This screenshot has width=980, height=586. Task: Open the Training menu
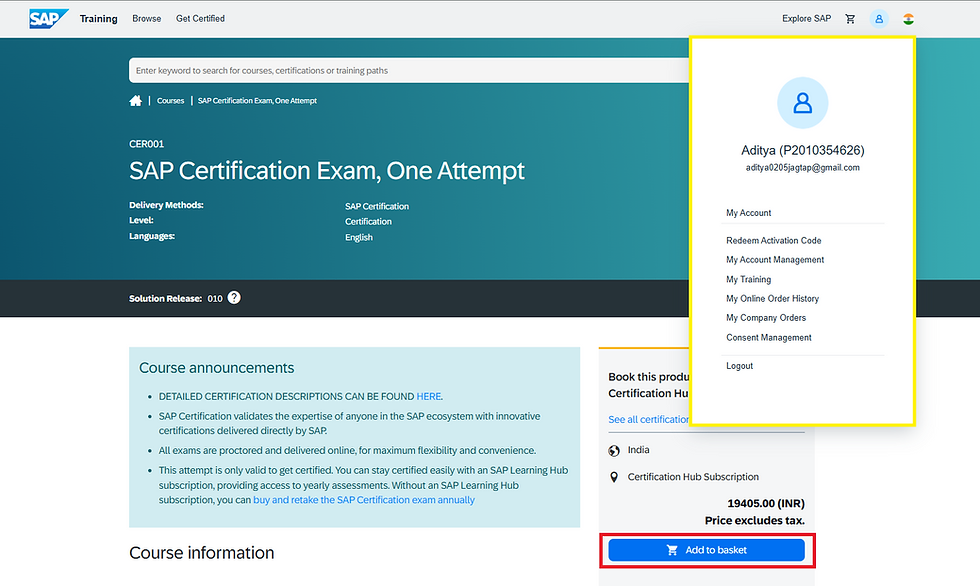pos(99,19)
